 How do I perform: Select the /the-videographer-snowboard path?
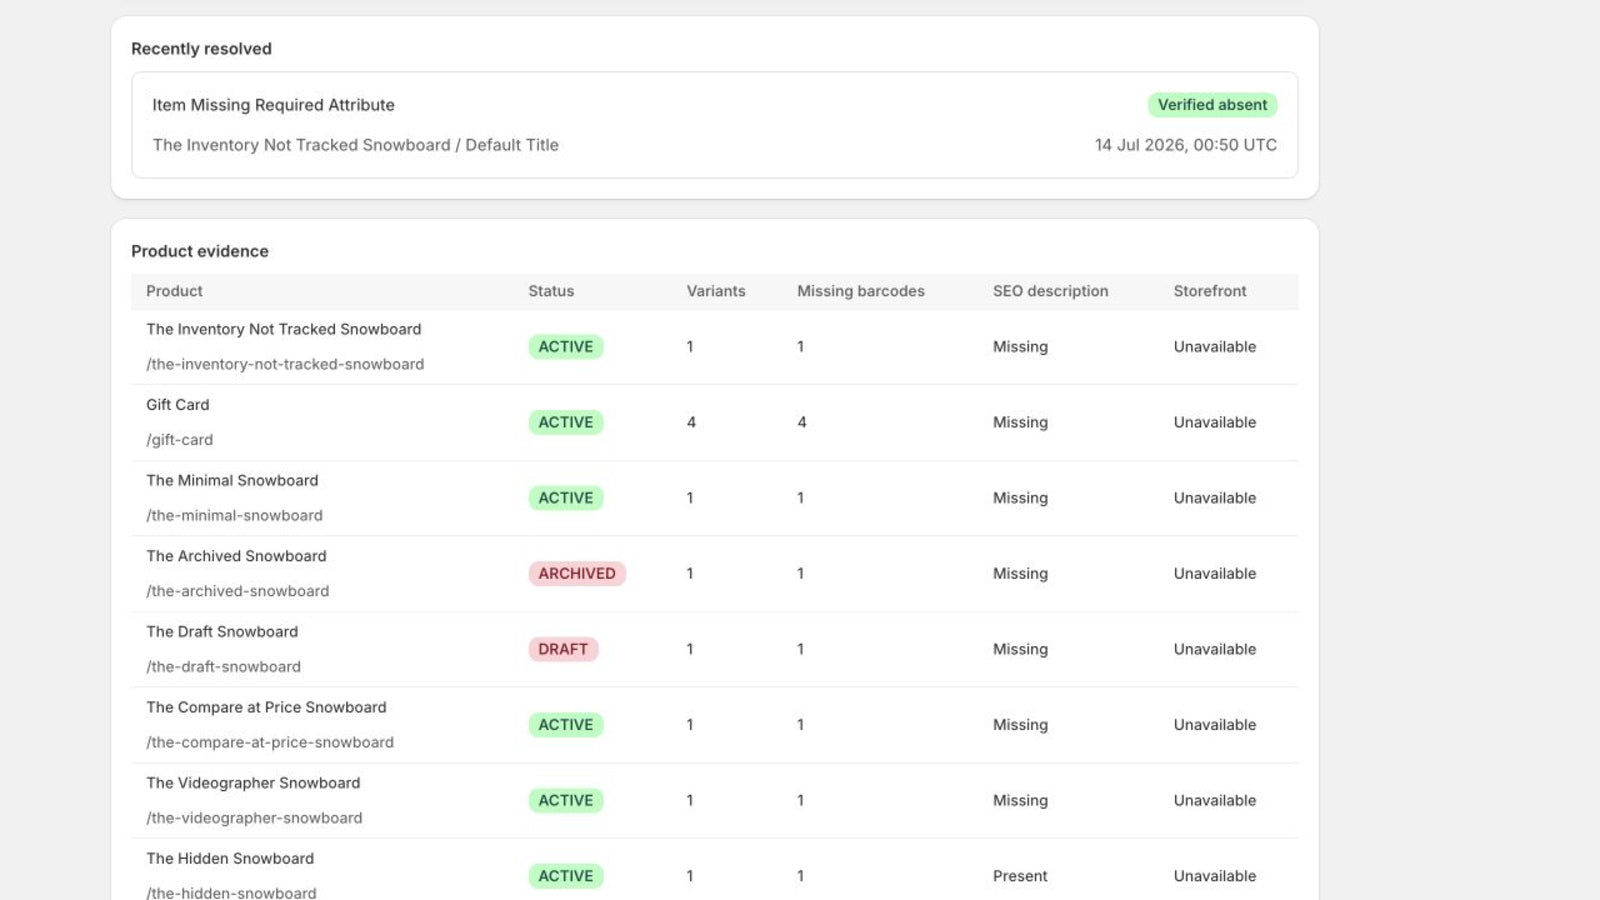[255, 818]
